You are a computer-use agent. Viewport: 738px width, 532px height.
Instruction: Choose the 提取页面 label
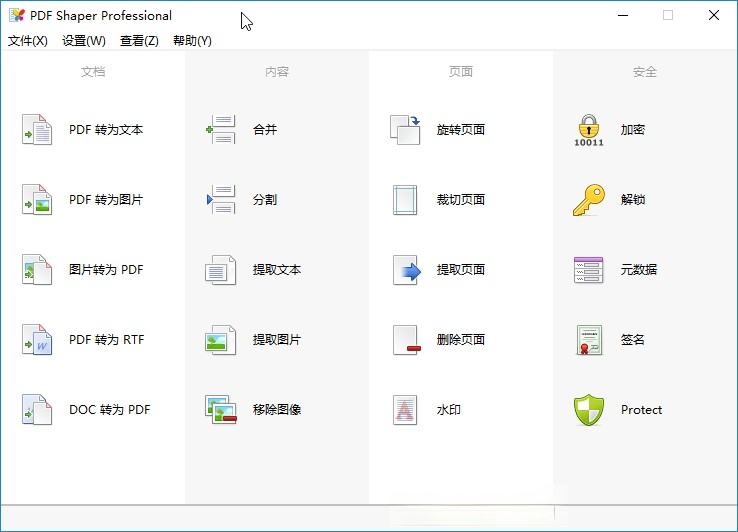click(x=461, y=270)
